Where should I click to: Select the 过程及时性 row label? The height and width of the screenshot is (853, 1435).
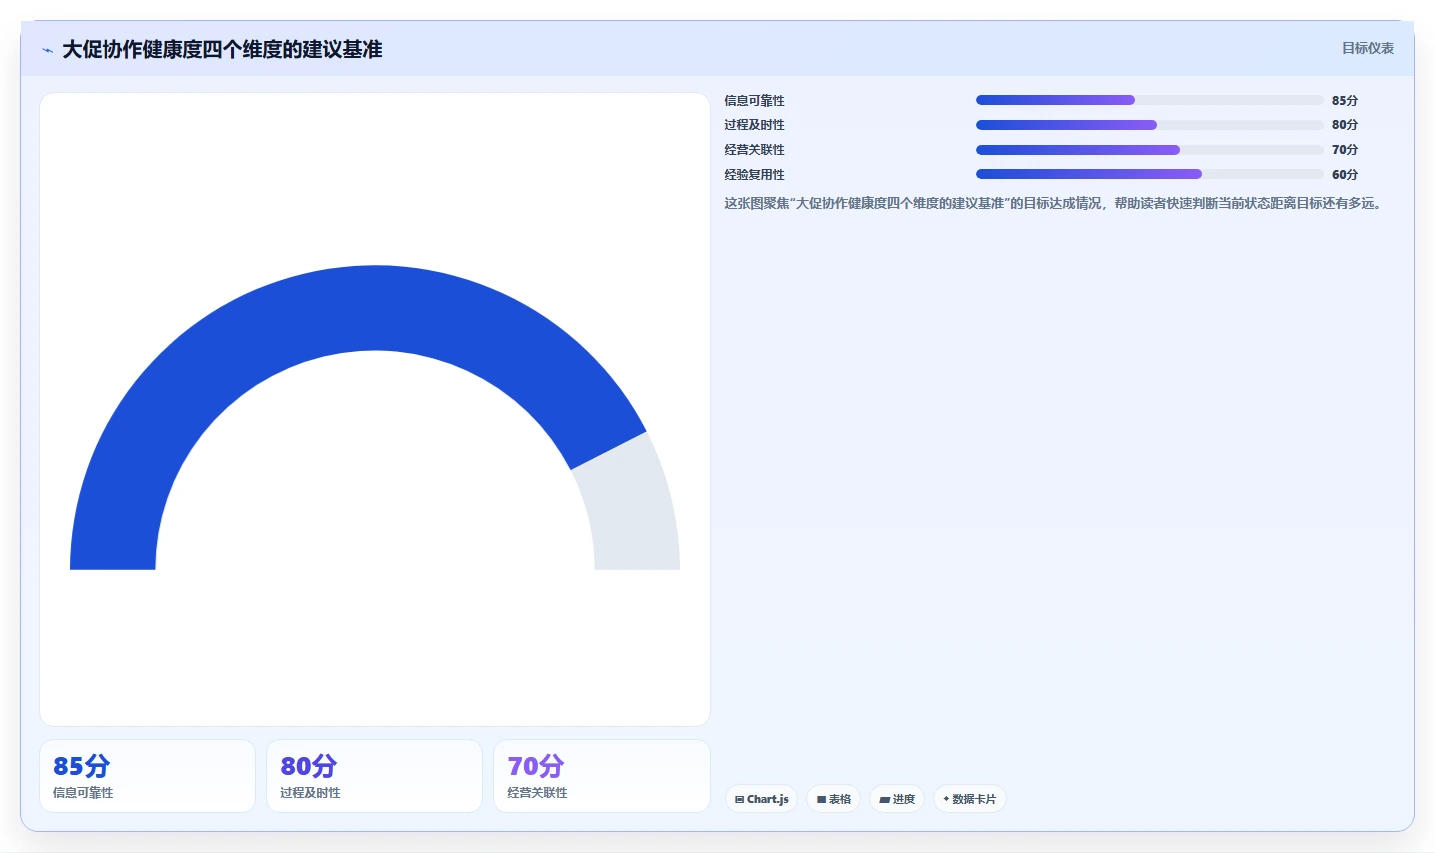click(754, 125)
